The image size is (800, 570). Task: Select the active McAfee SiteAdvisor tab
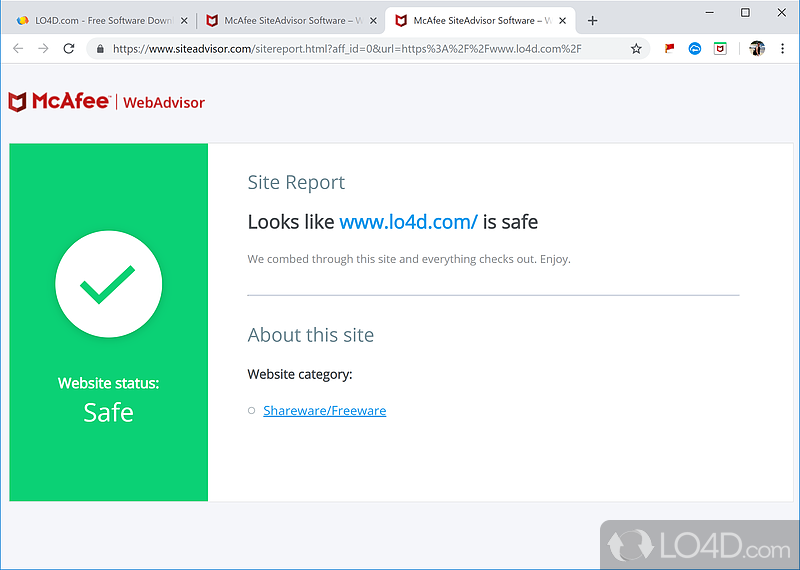click(x=480, y=21)
